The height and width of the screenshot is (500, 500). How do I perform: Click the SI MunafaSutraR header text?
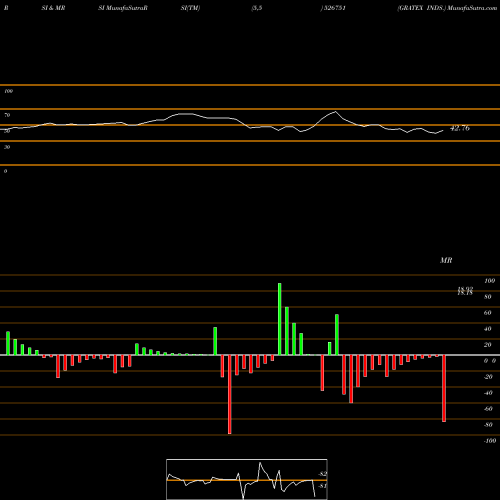point(123,8)
